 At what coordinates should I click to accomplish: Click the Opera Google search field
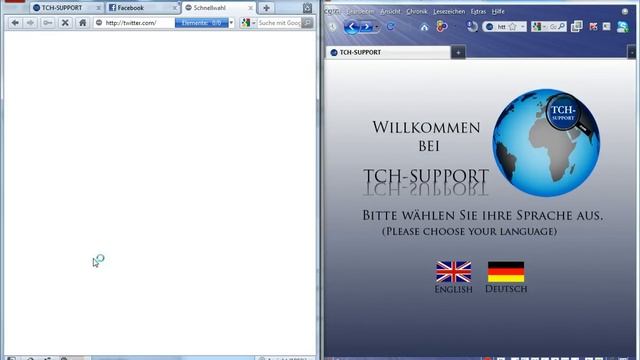tap(280, 23)
